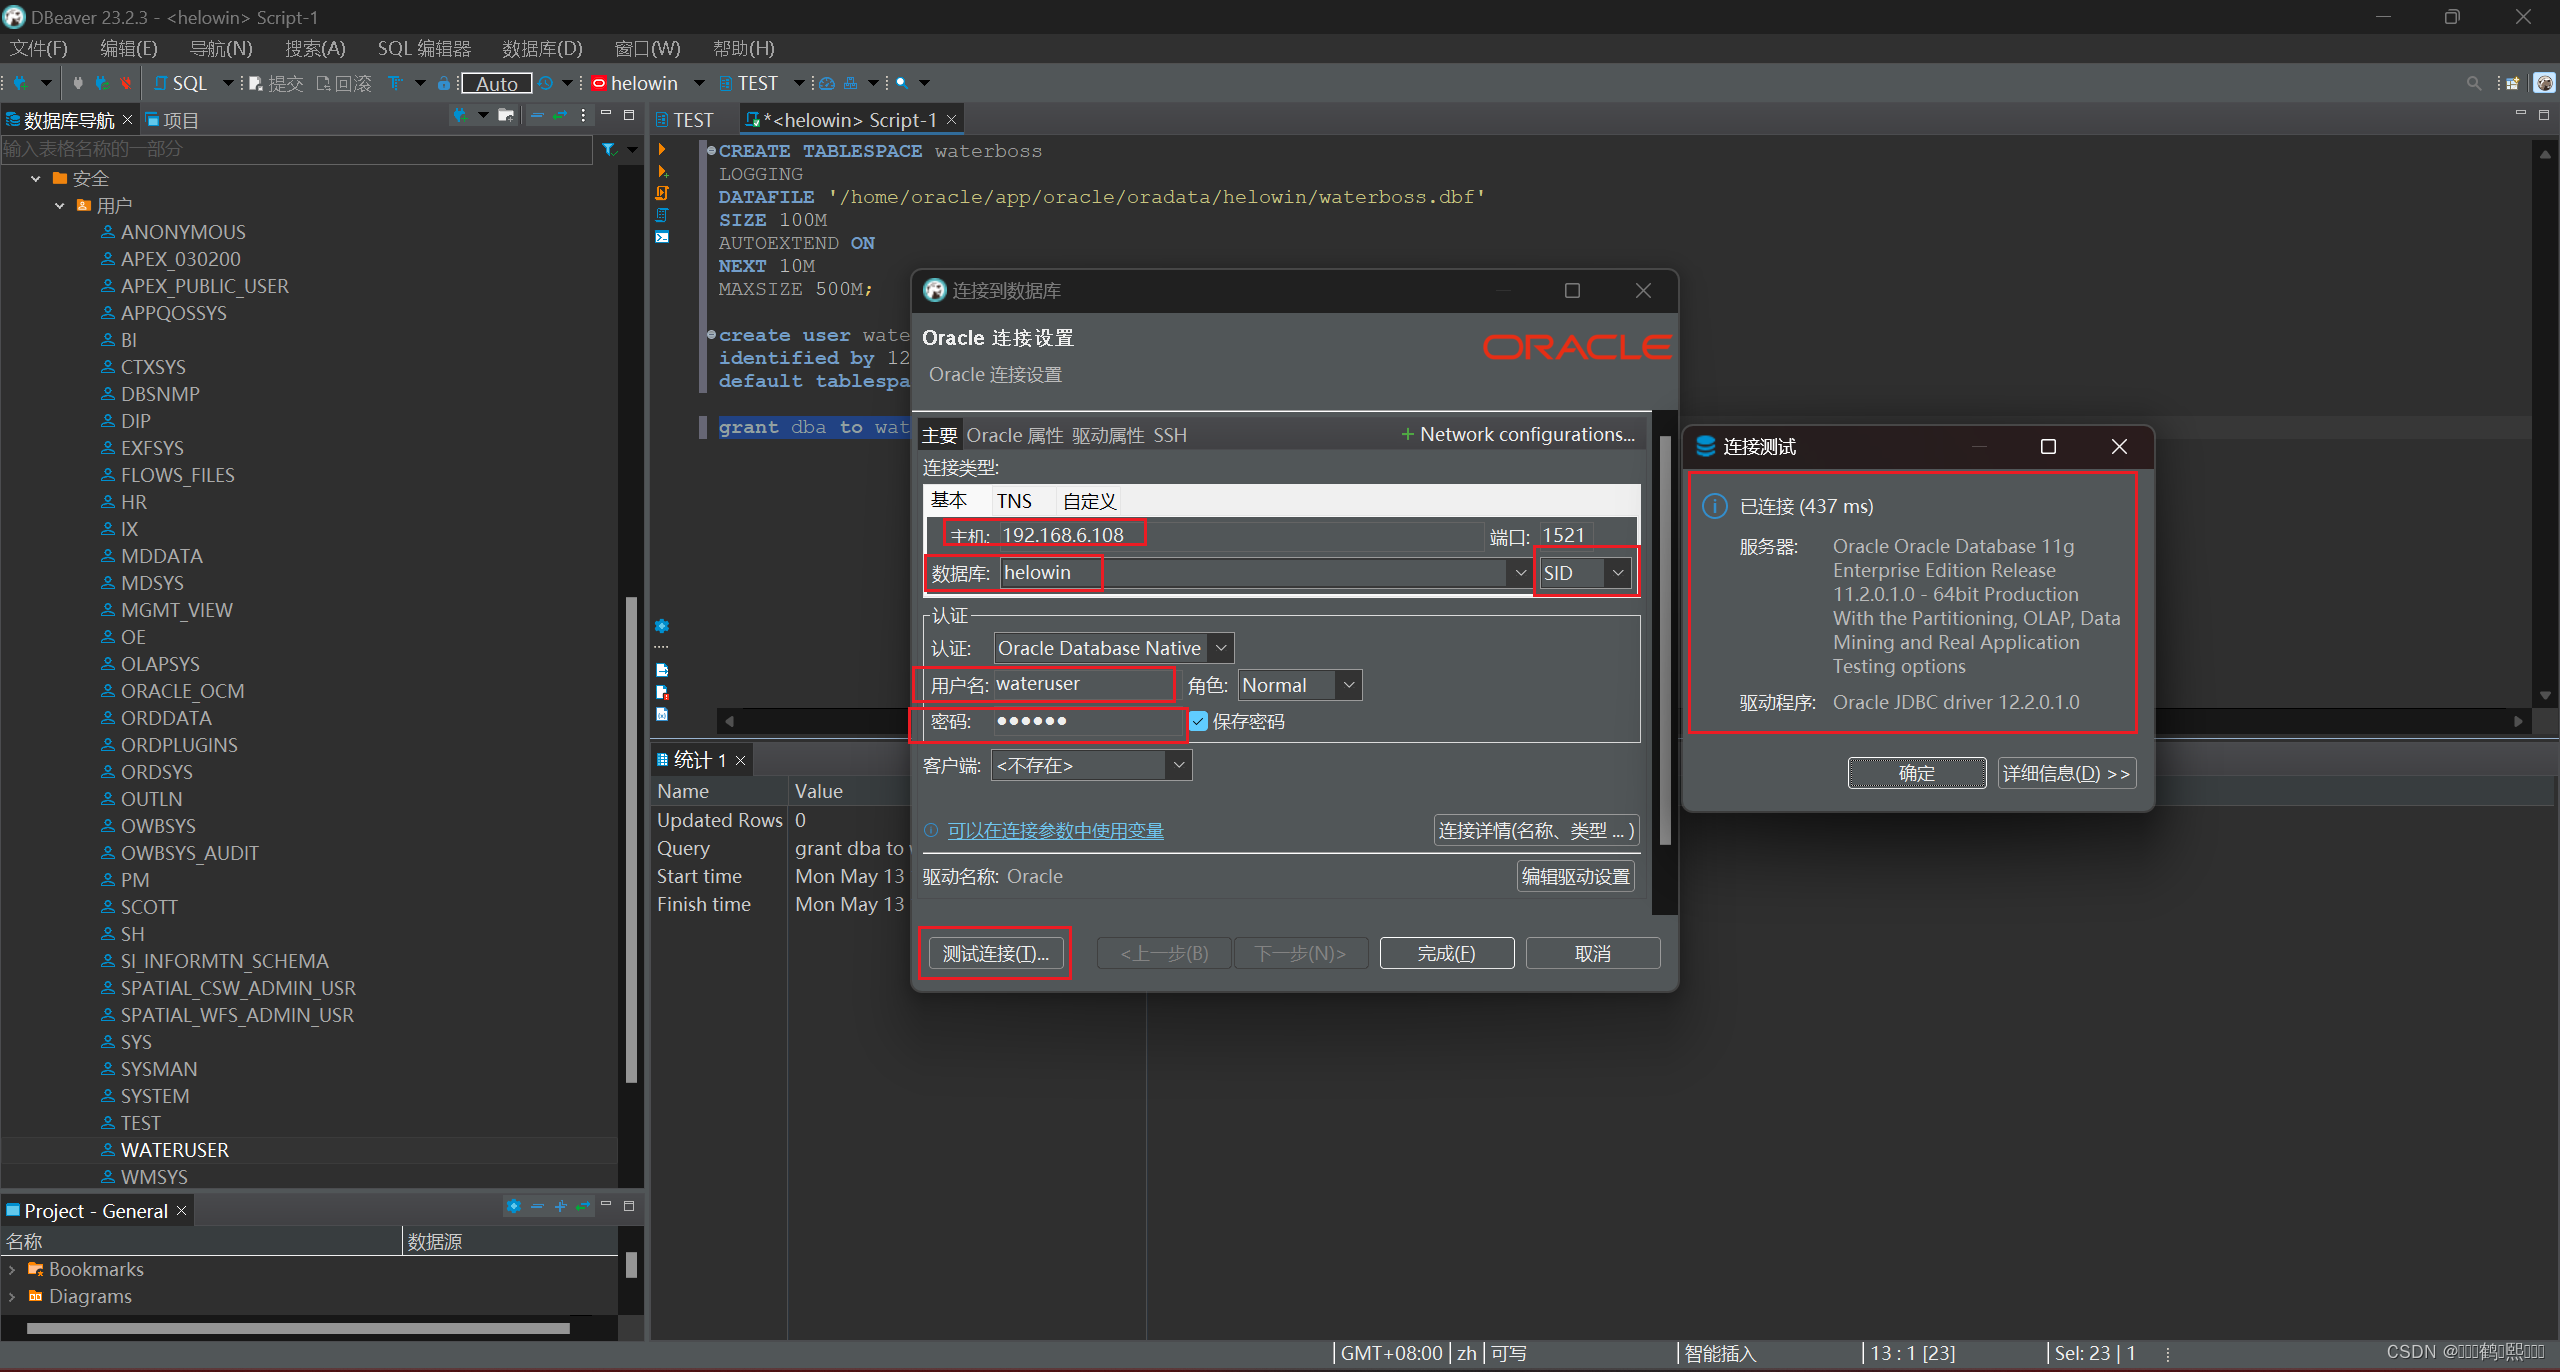Click 取消 in the connection dialog
This screenshot has width=2560, height=1372.
(x=1592, y=953)
